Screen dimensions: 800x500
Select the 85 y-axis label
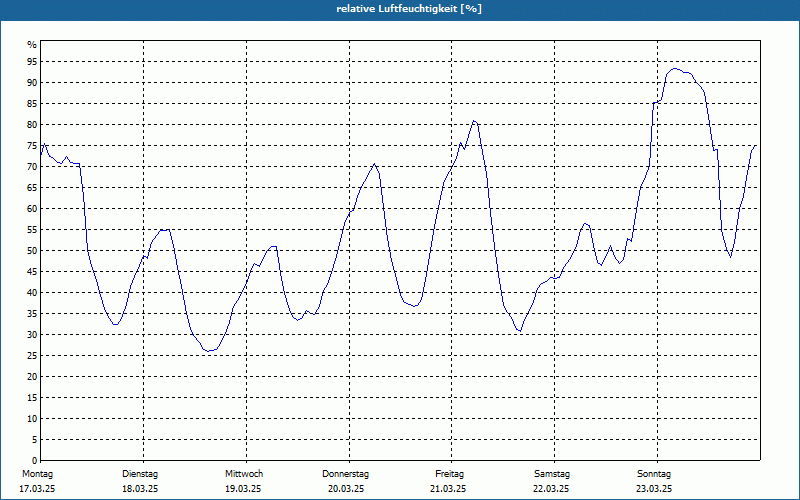[x=32, y=104]
